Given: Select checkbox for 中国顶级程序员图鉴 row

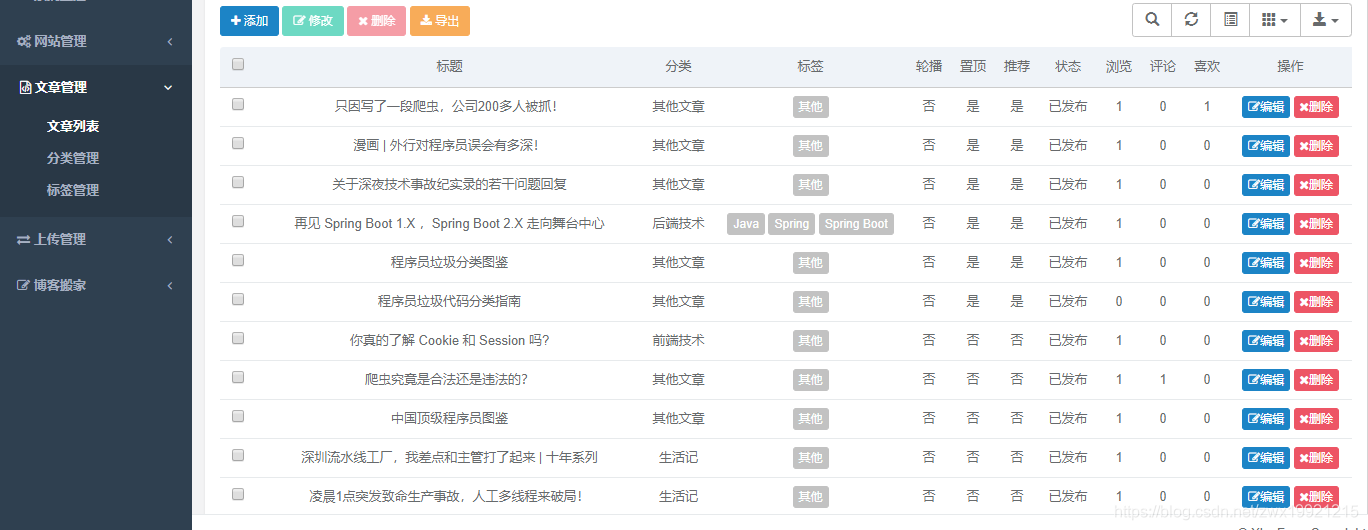Looking at the screenshot, I should [x=238, y=416].
